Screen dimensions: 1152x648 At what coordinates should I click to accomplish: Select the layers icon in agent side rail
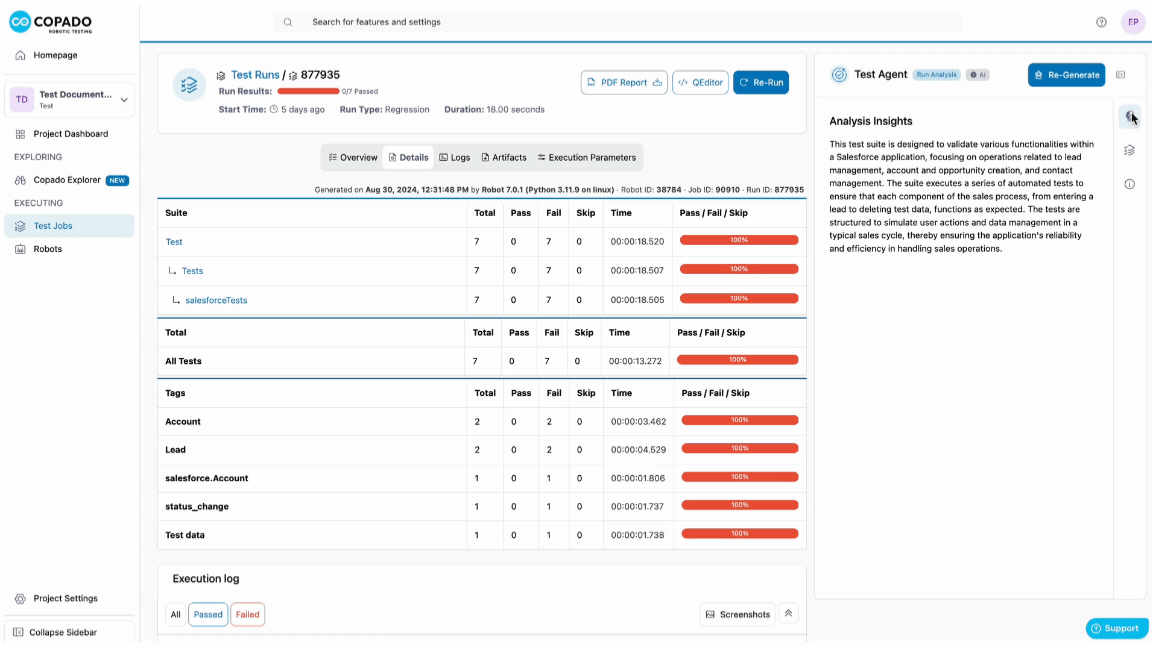pyautogui.click(x=1129, y=151)
